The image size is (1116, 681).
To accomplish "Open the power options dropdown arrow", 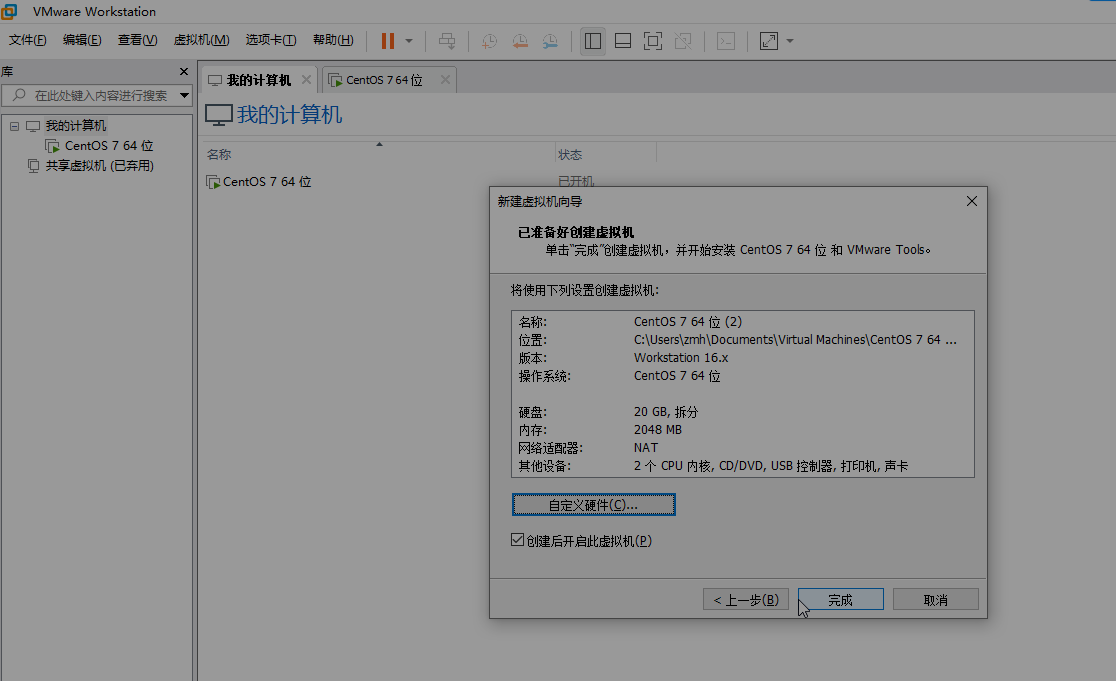I will coord(409,41).
